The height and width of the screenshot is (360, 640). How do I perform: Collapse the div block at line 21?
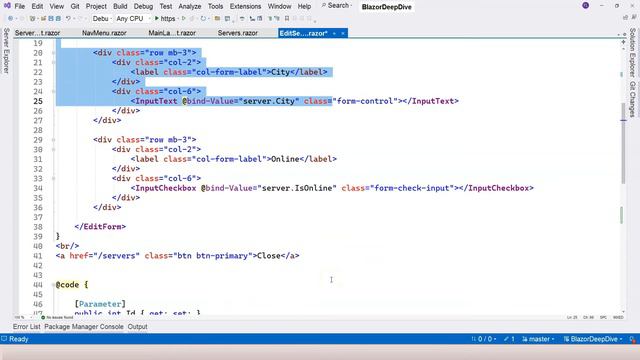(x=53, y=62)
